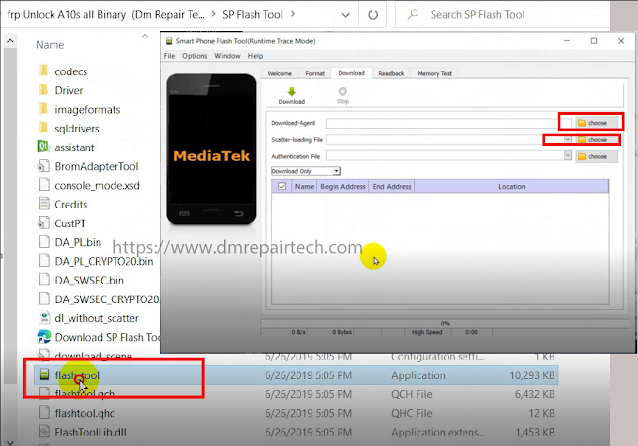
Task: Select the Download tab
Action: (352, 73)
